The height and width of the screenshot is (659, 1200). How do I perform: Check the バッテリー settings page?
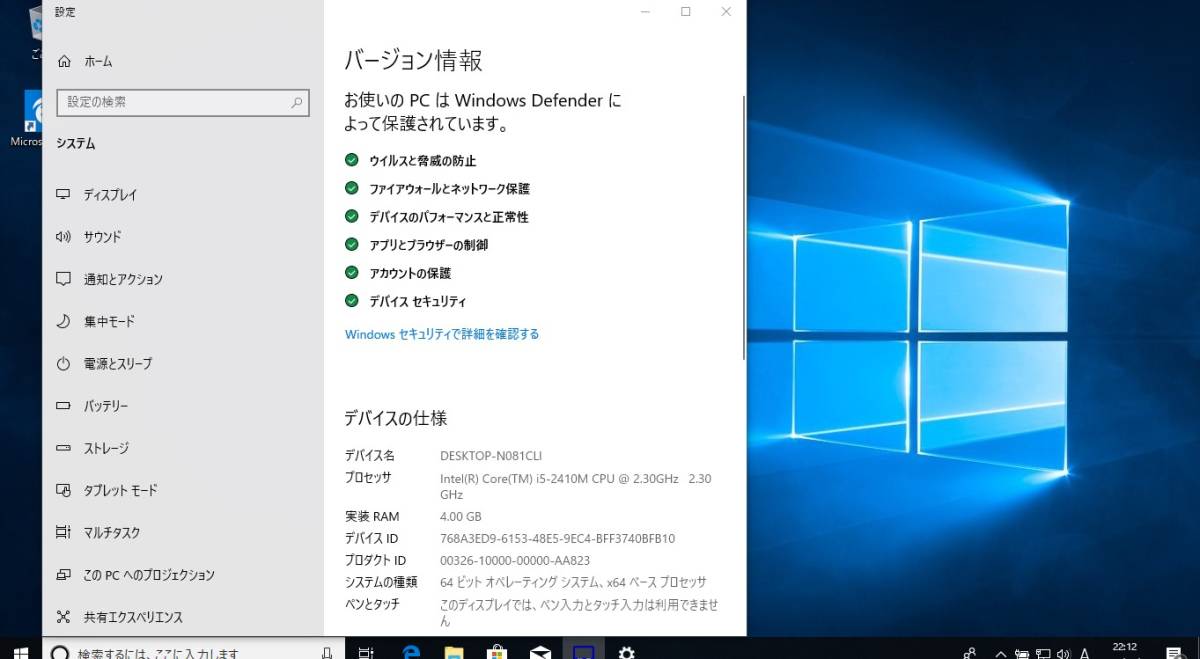(x=100, y=406)
